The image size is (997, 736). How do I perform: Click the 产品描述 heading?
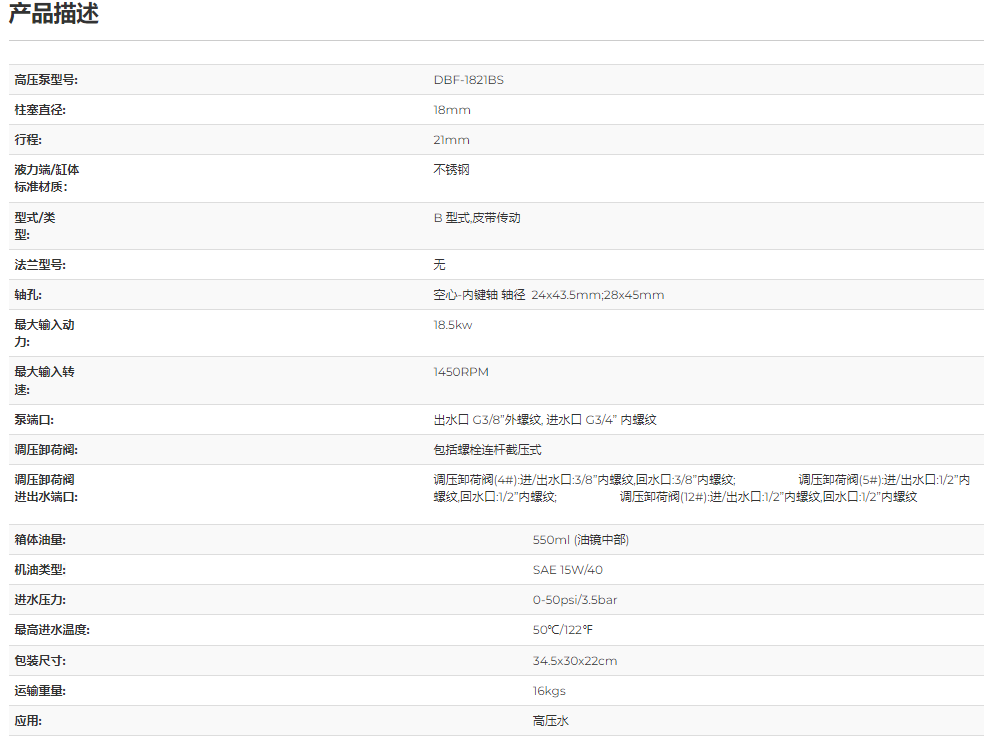tap(54, 15)
